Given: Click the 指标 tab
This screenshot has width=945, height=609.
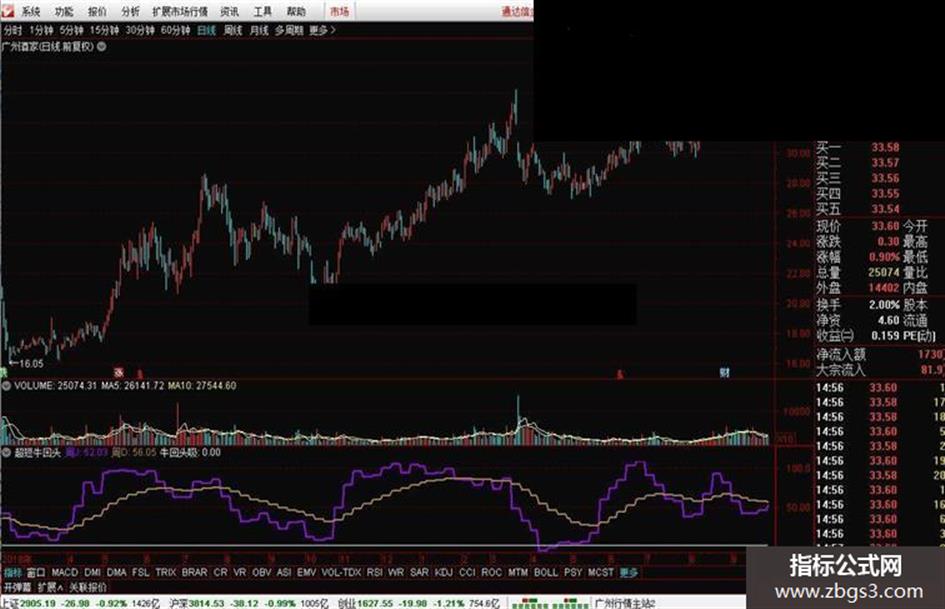Looking at the screenshot, I should click(13, 573).
